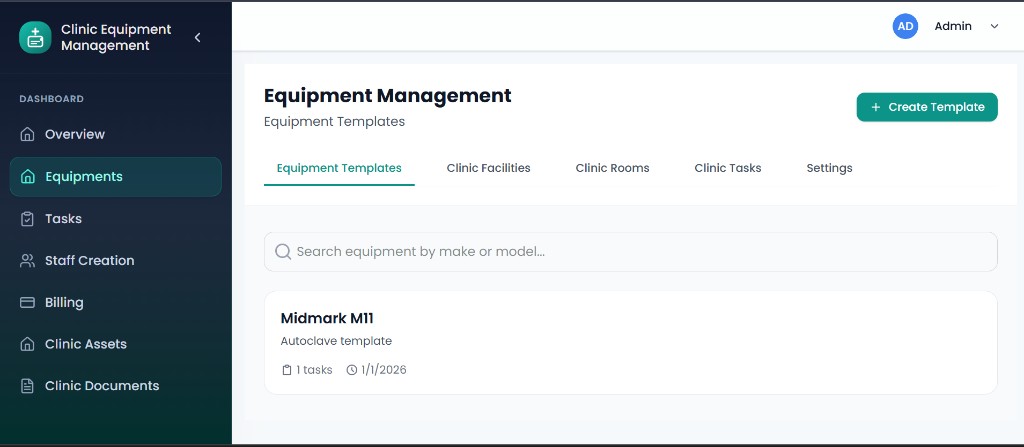
Task: Click the tasks clipboard icon on Midmark card
Action: click(286, 370)
